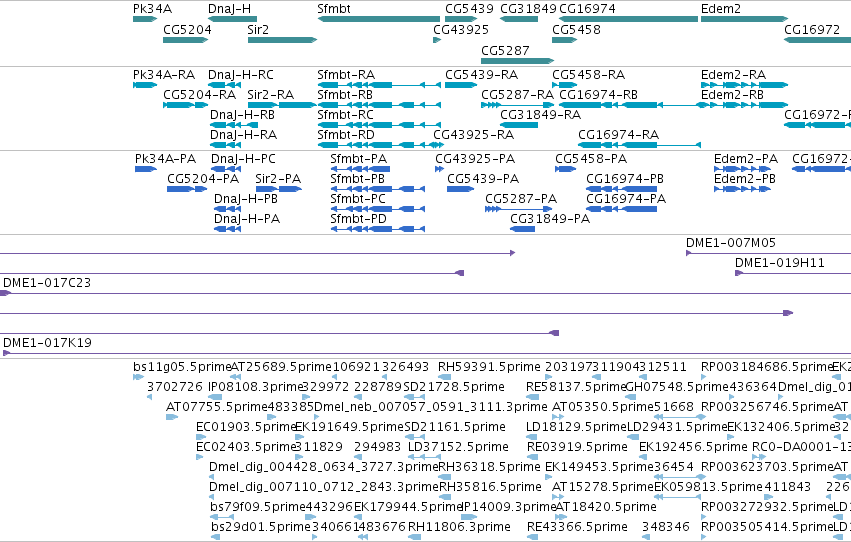Screen dimensions: 851x542
Task: Select the Pk34A-PA protein feature
Action: pos(145,169)
